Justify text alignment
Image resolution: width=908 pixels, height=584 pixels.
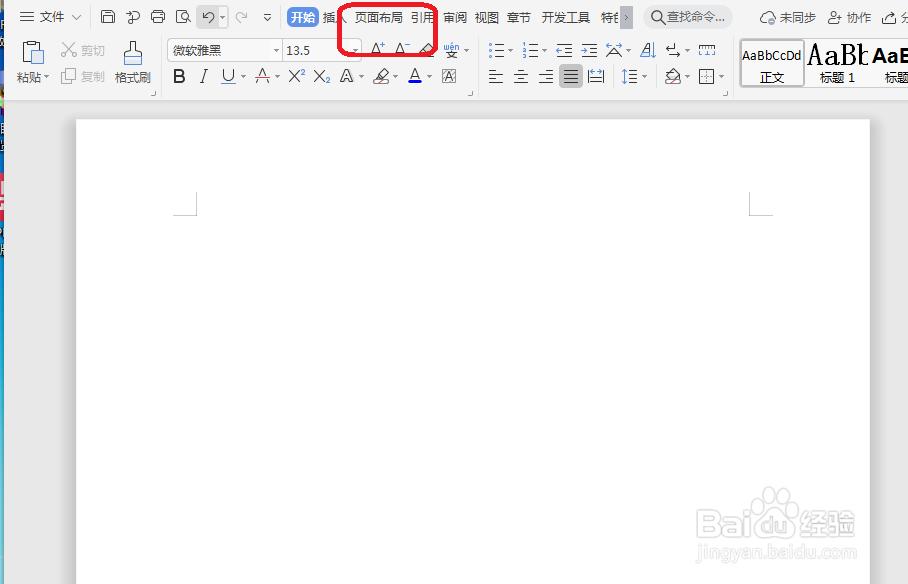click(571, 76)
